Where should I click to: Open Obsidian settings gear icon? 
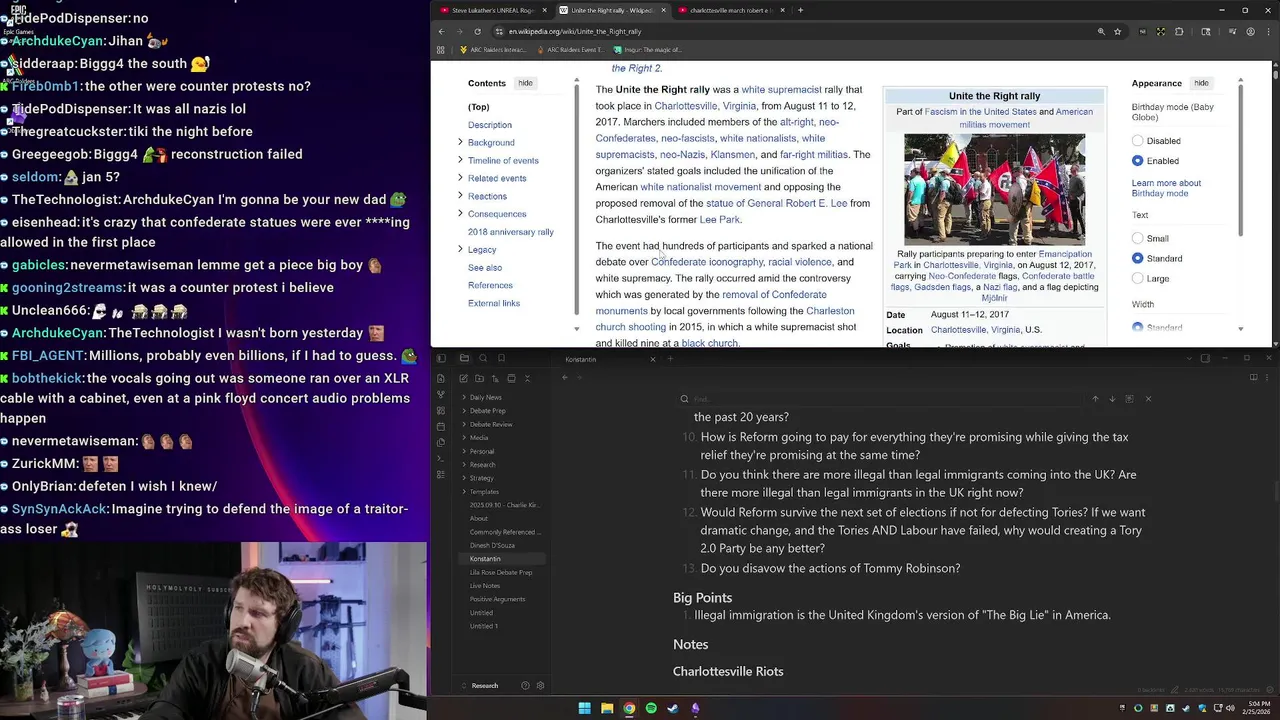click(x=541, y=686)
